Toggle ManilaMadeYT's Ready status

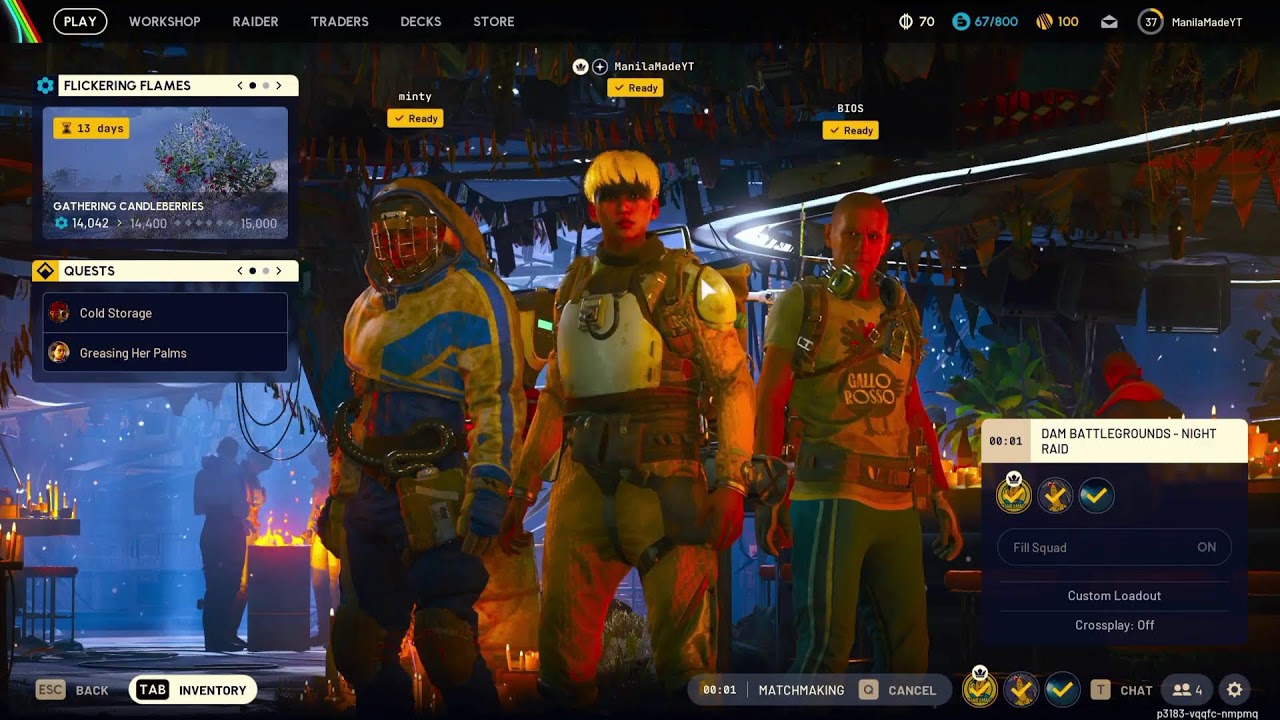tap(635, 88)
